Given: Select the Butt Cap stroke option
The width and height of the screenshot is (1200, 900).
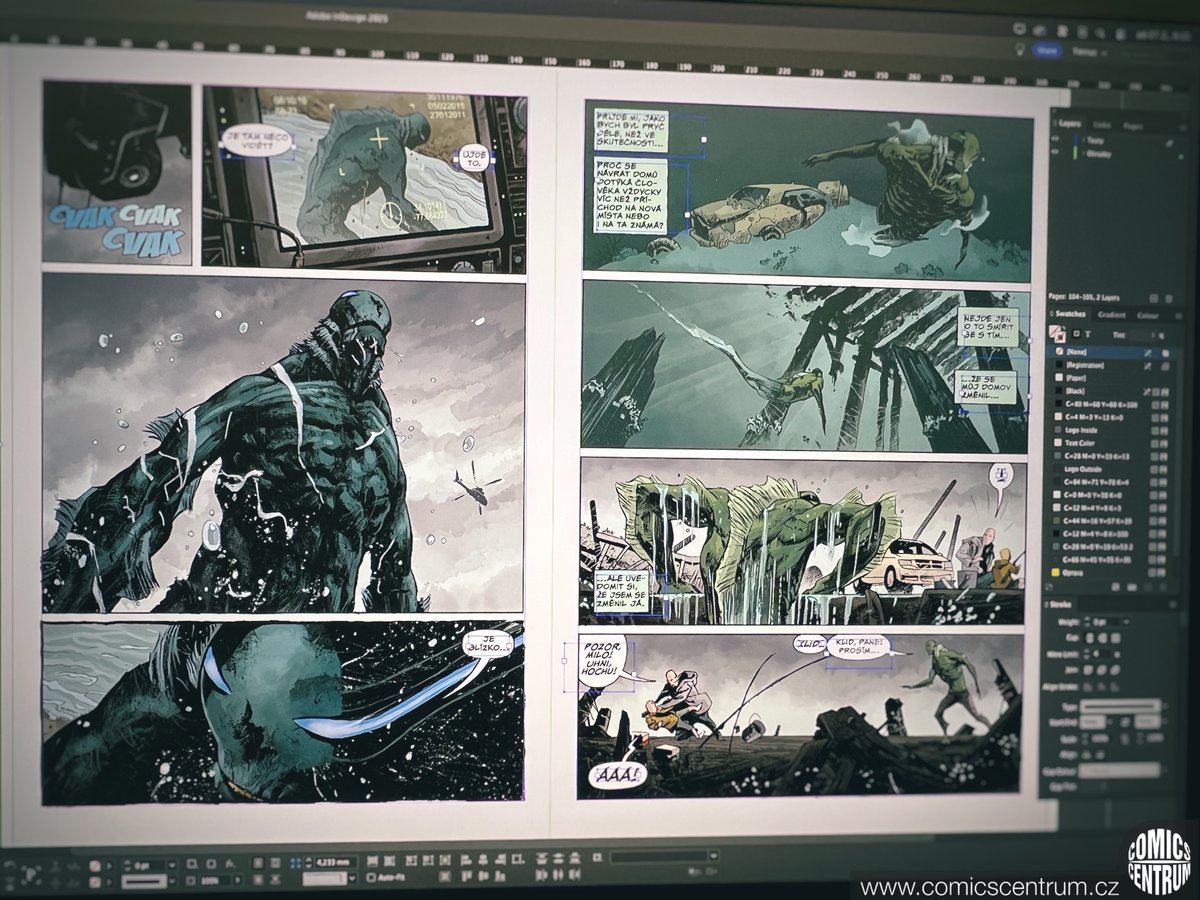Looking at the screenshot, I should click(1090, 638).
